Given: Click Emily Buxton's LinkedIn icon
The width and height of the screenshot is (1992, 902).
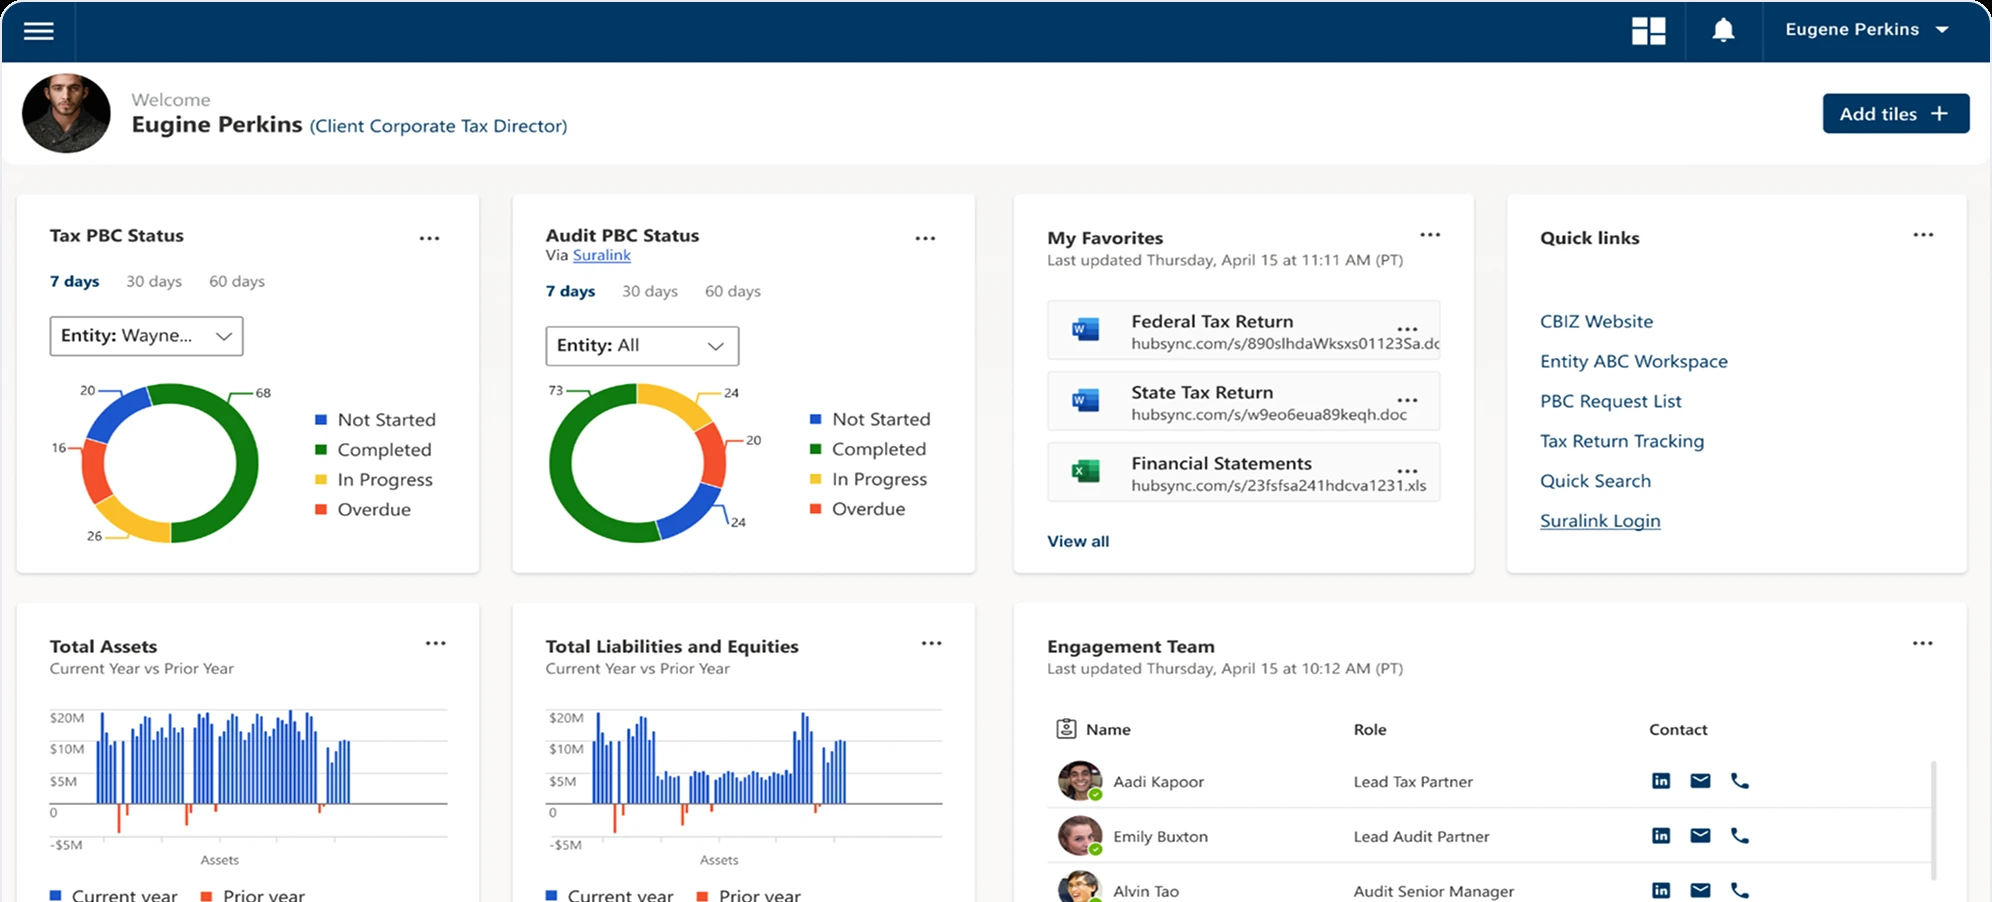Looking at the screenshot, I should point(1661,835).
